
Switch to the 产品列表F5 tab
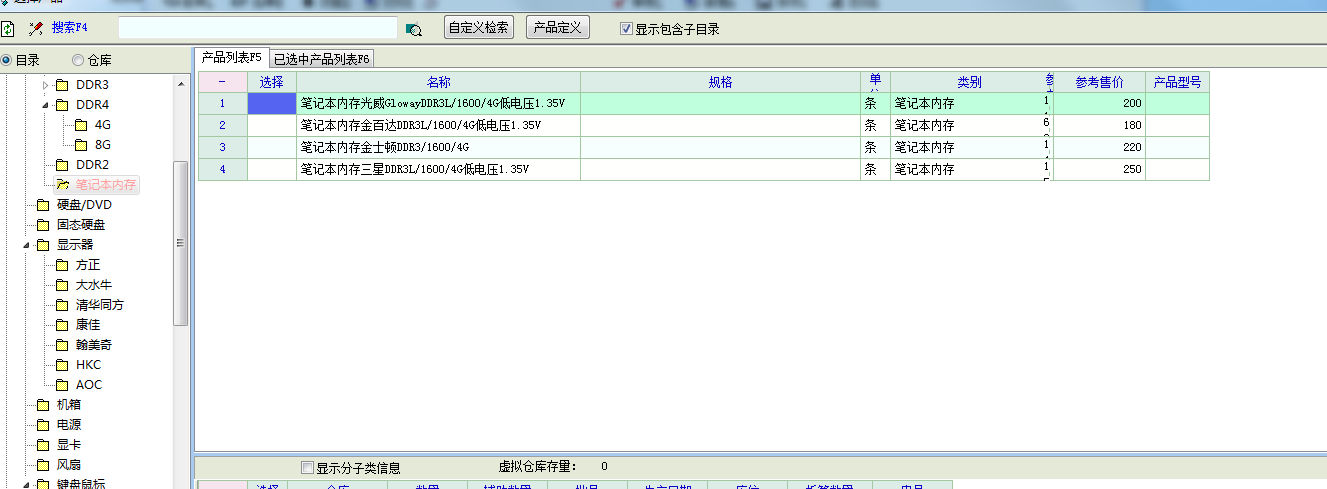tap(231, 57)
